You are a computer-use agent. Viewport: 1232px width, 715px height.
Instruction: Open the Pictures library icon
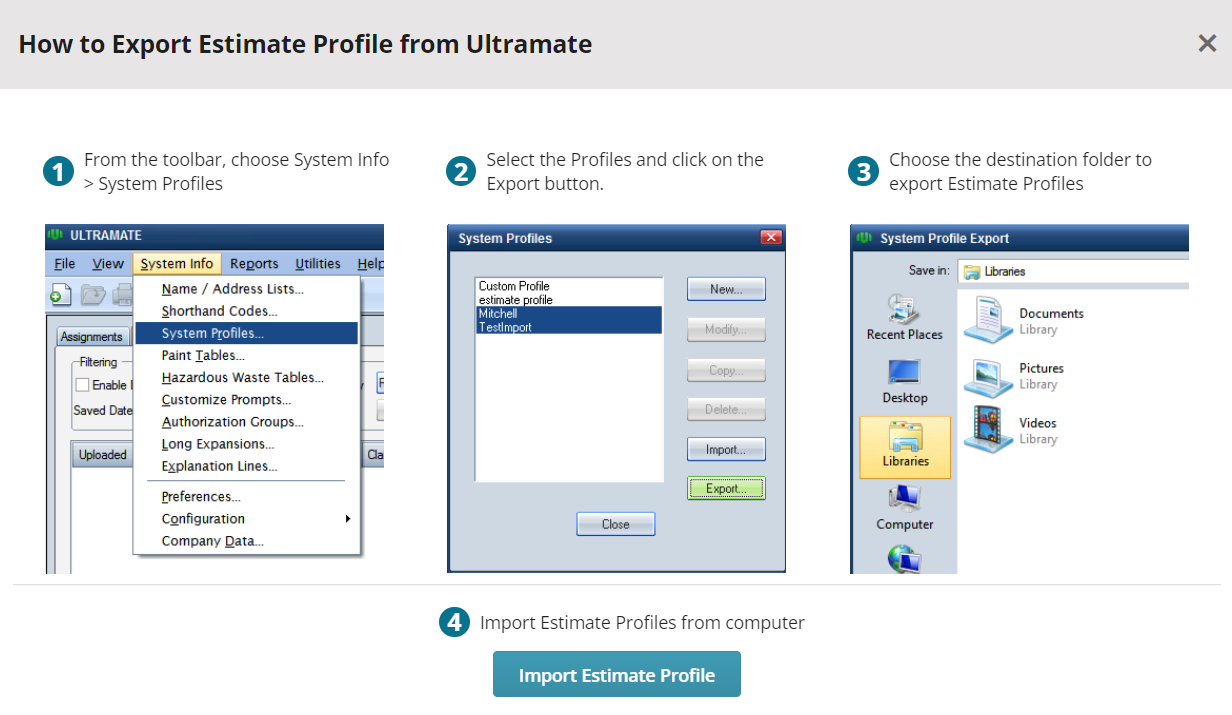988,376
